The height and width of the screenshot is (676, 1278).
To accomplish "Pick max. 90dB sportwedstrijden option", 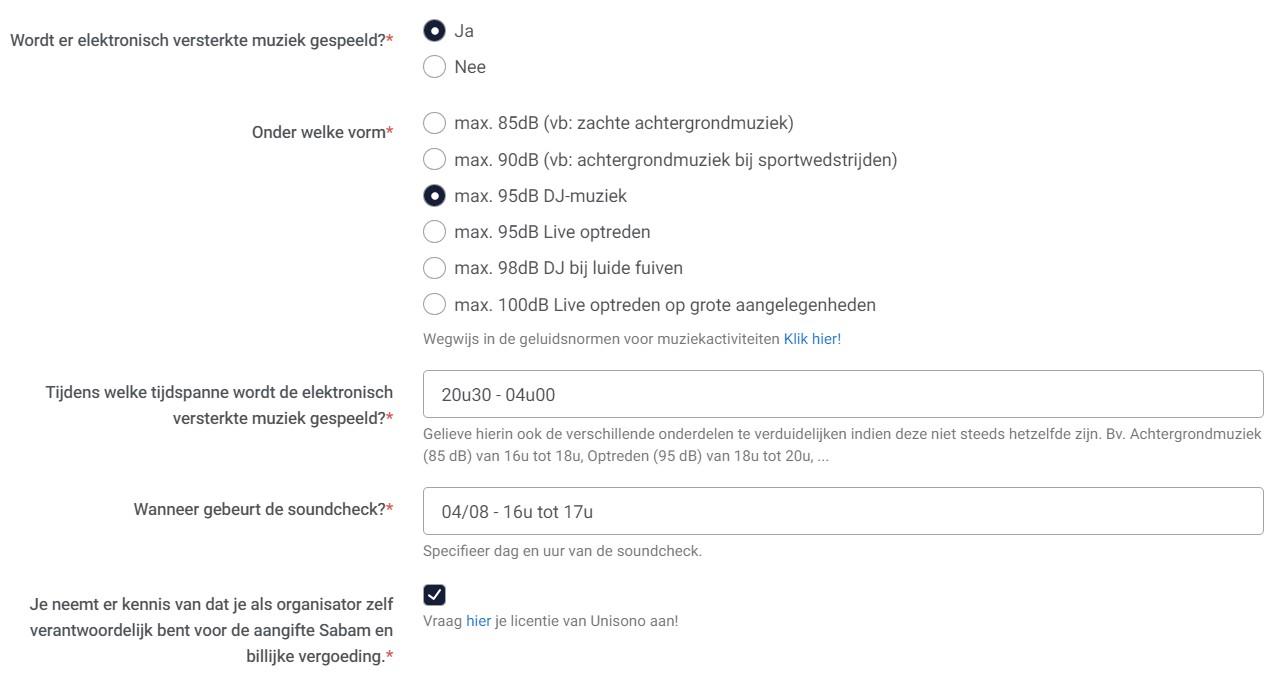I will click(434, 159).
